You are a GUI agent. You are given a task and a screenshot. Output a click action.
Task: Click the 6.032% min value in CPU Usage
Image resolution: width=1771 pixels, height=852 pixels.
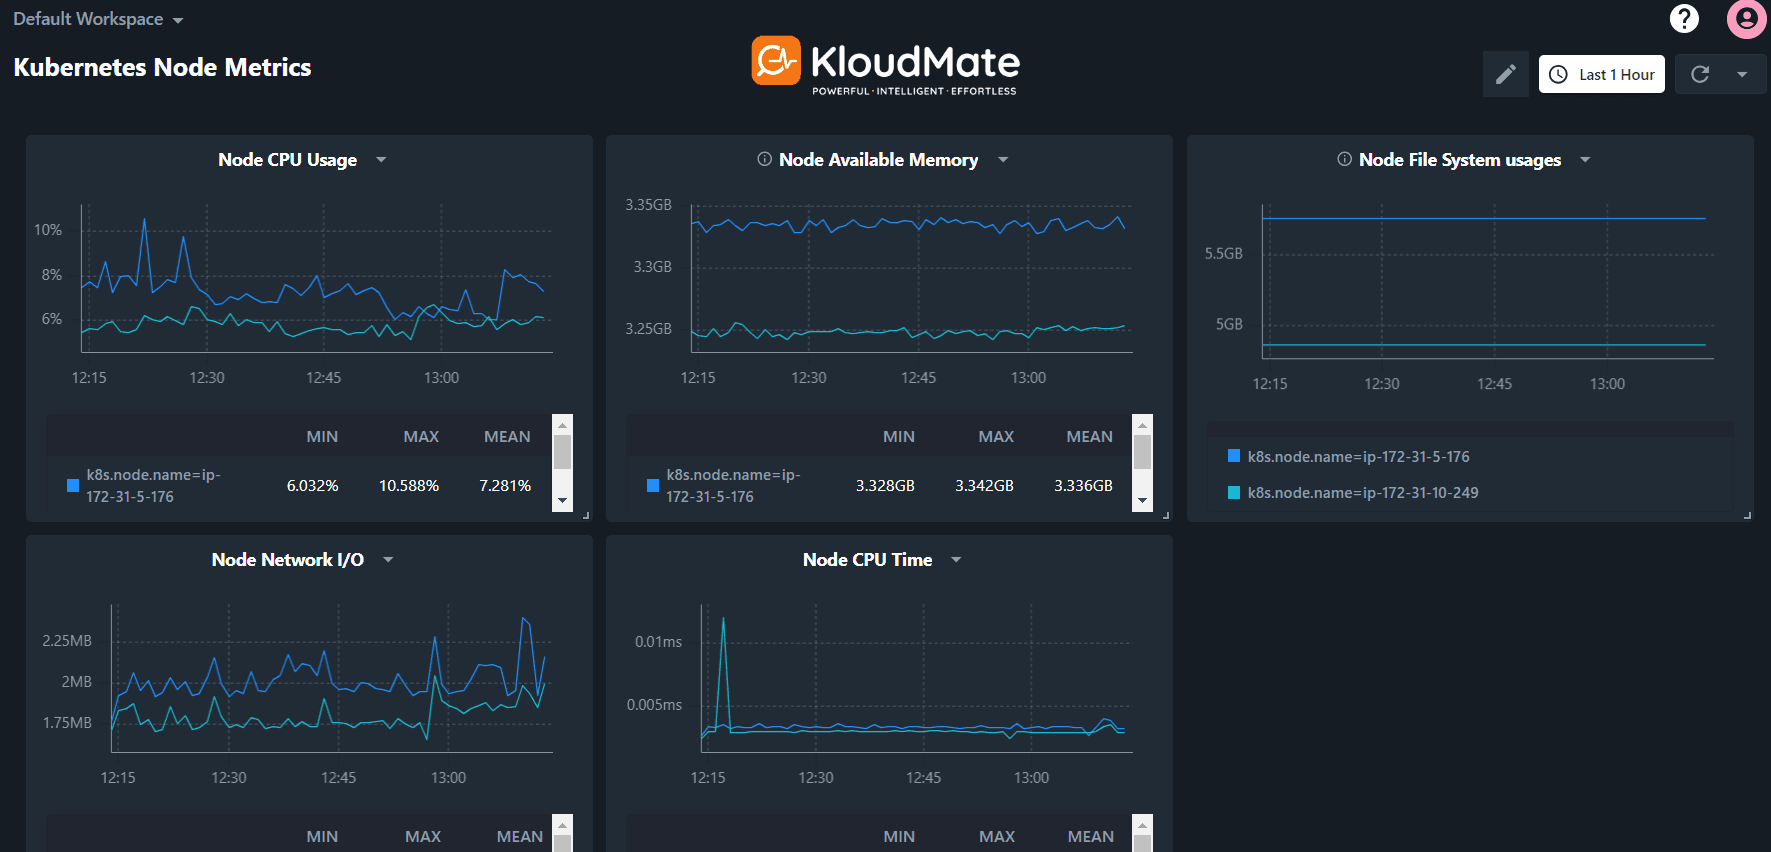coord(312,485)
